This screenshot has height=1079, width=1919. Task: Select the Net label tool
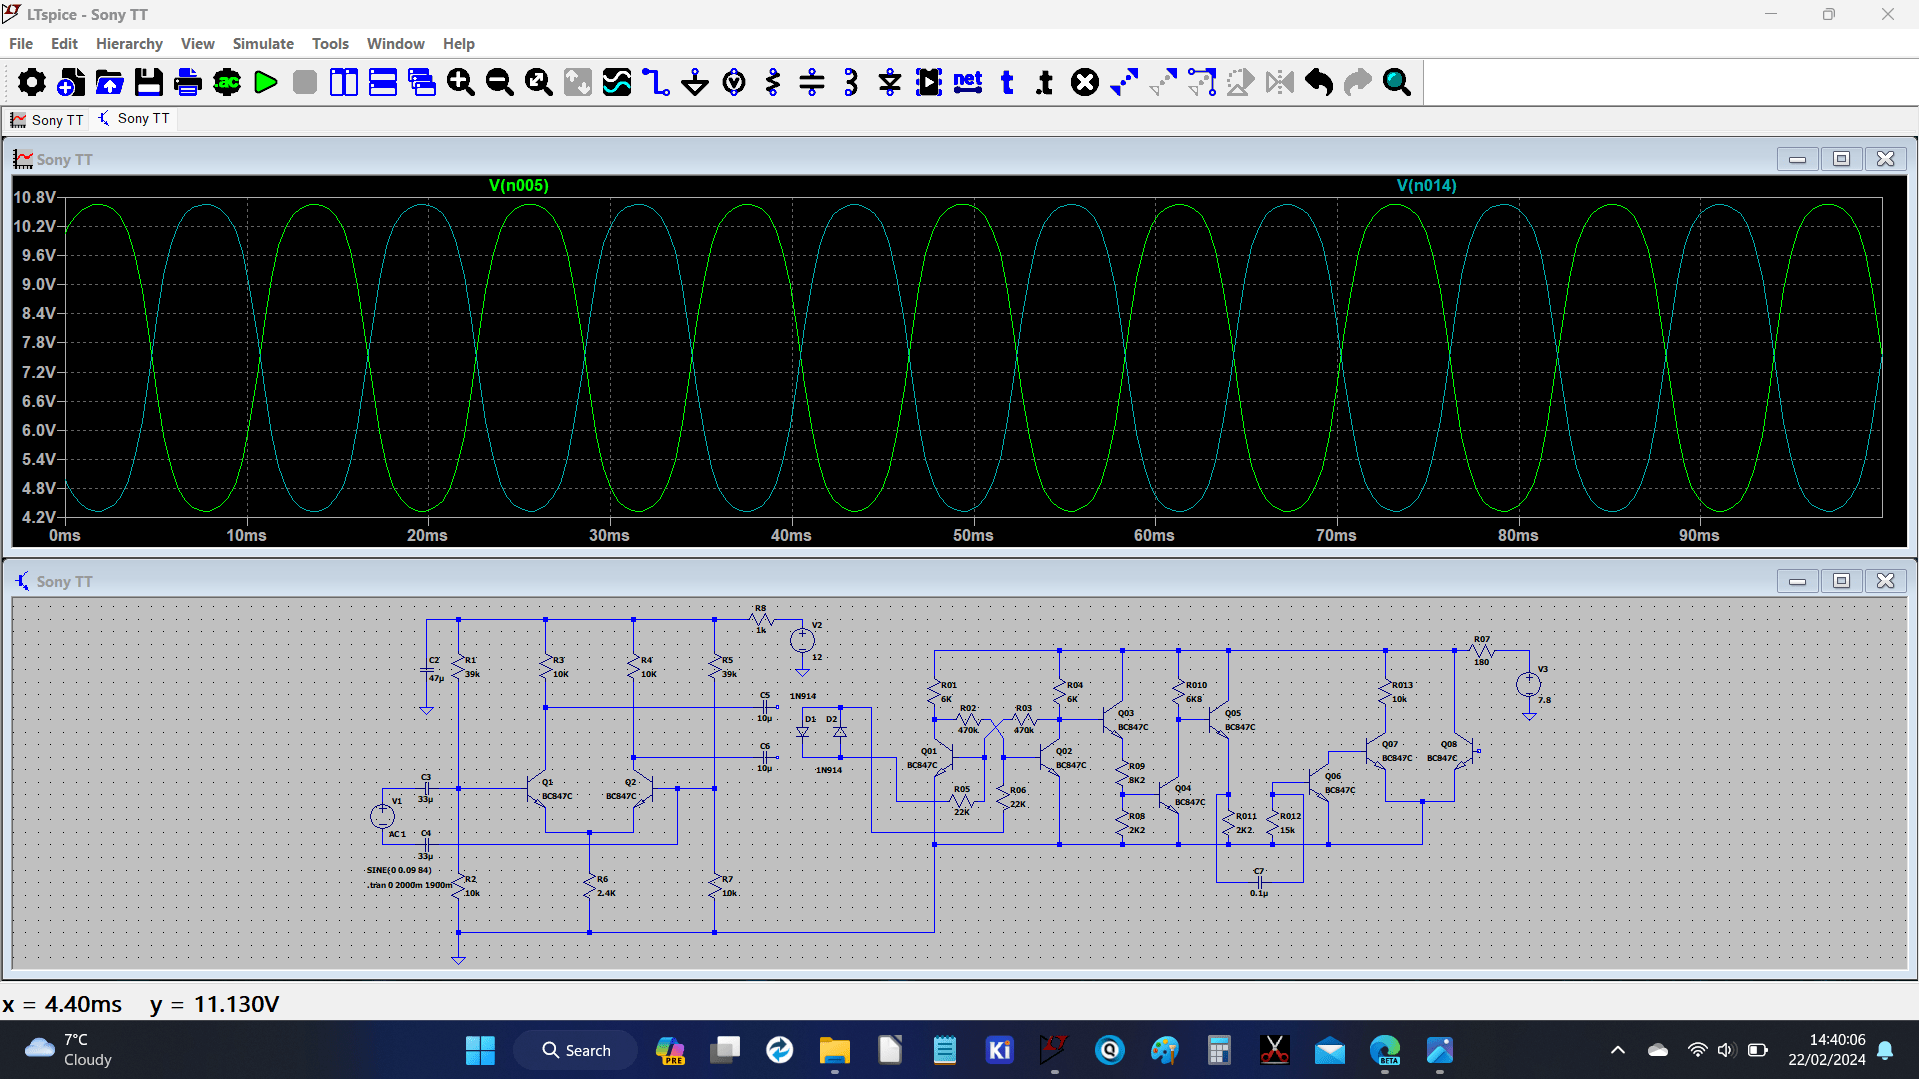coord(968,82)
